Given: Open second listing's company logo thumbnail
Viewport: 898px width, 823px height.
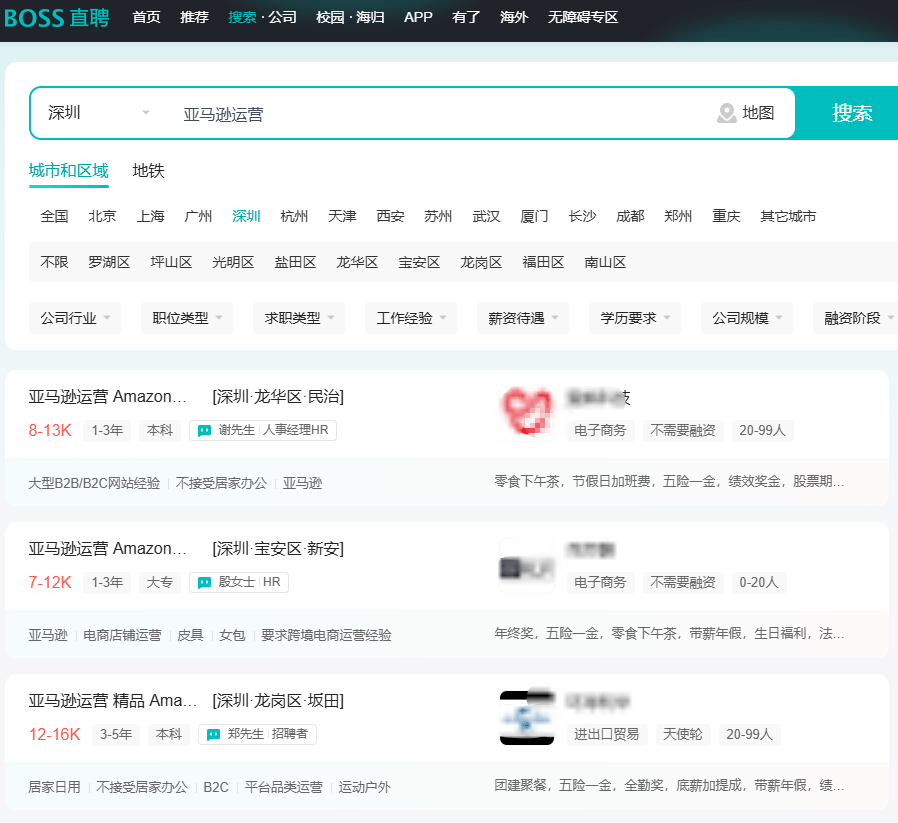Looking at the screenshot, I should point(527,566).
